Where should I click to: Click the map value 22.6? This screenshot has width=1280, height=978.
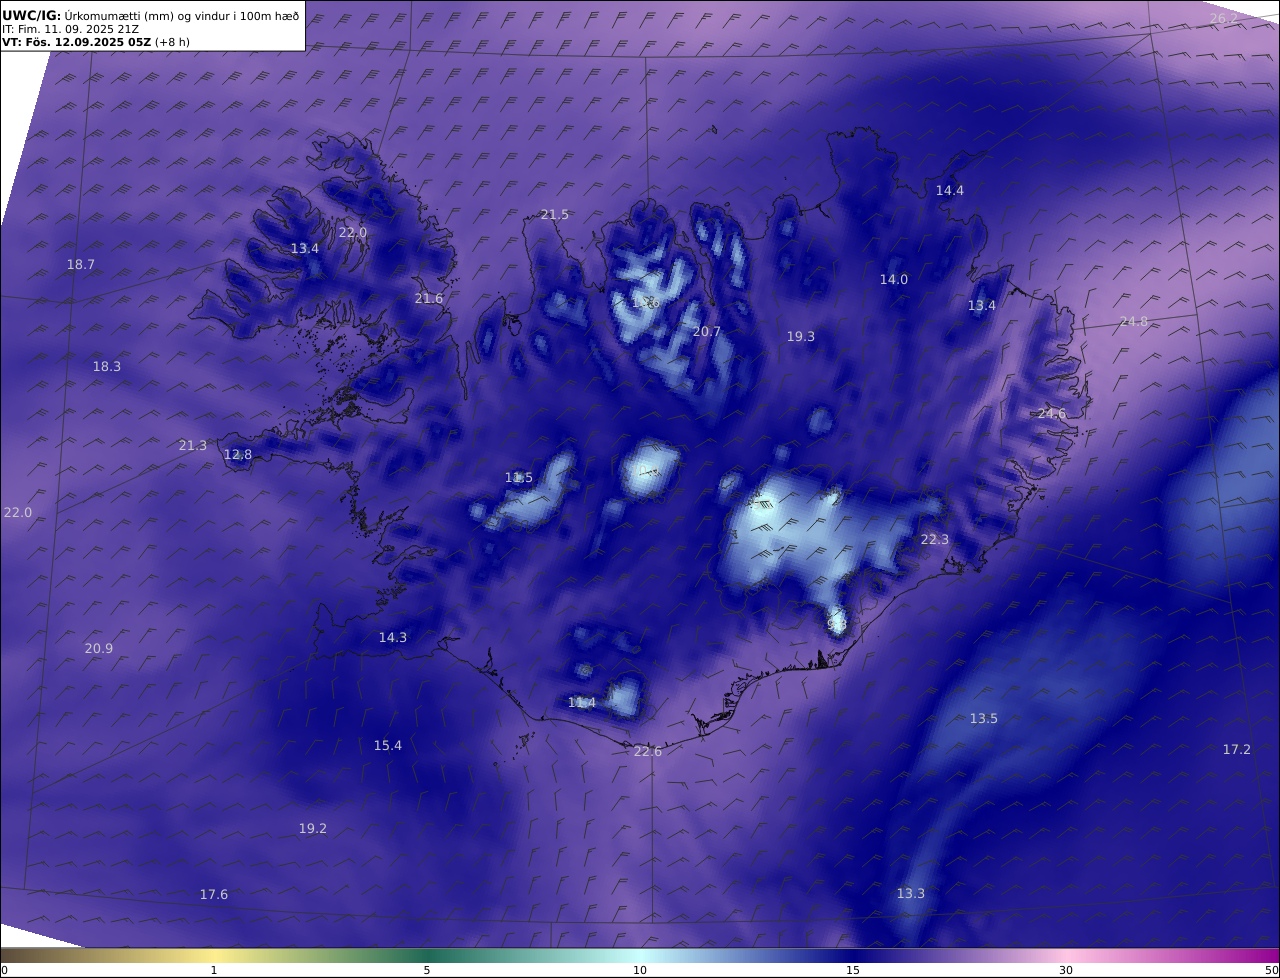coord(648,751)
